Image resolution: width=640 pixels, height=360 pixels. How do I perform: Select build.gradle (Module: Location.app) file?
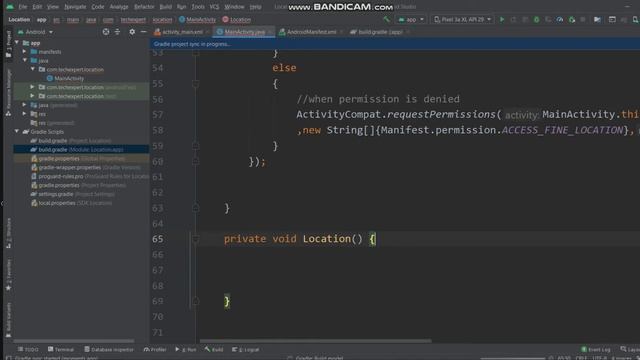[x=81, y=149]
